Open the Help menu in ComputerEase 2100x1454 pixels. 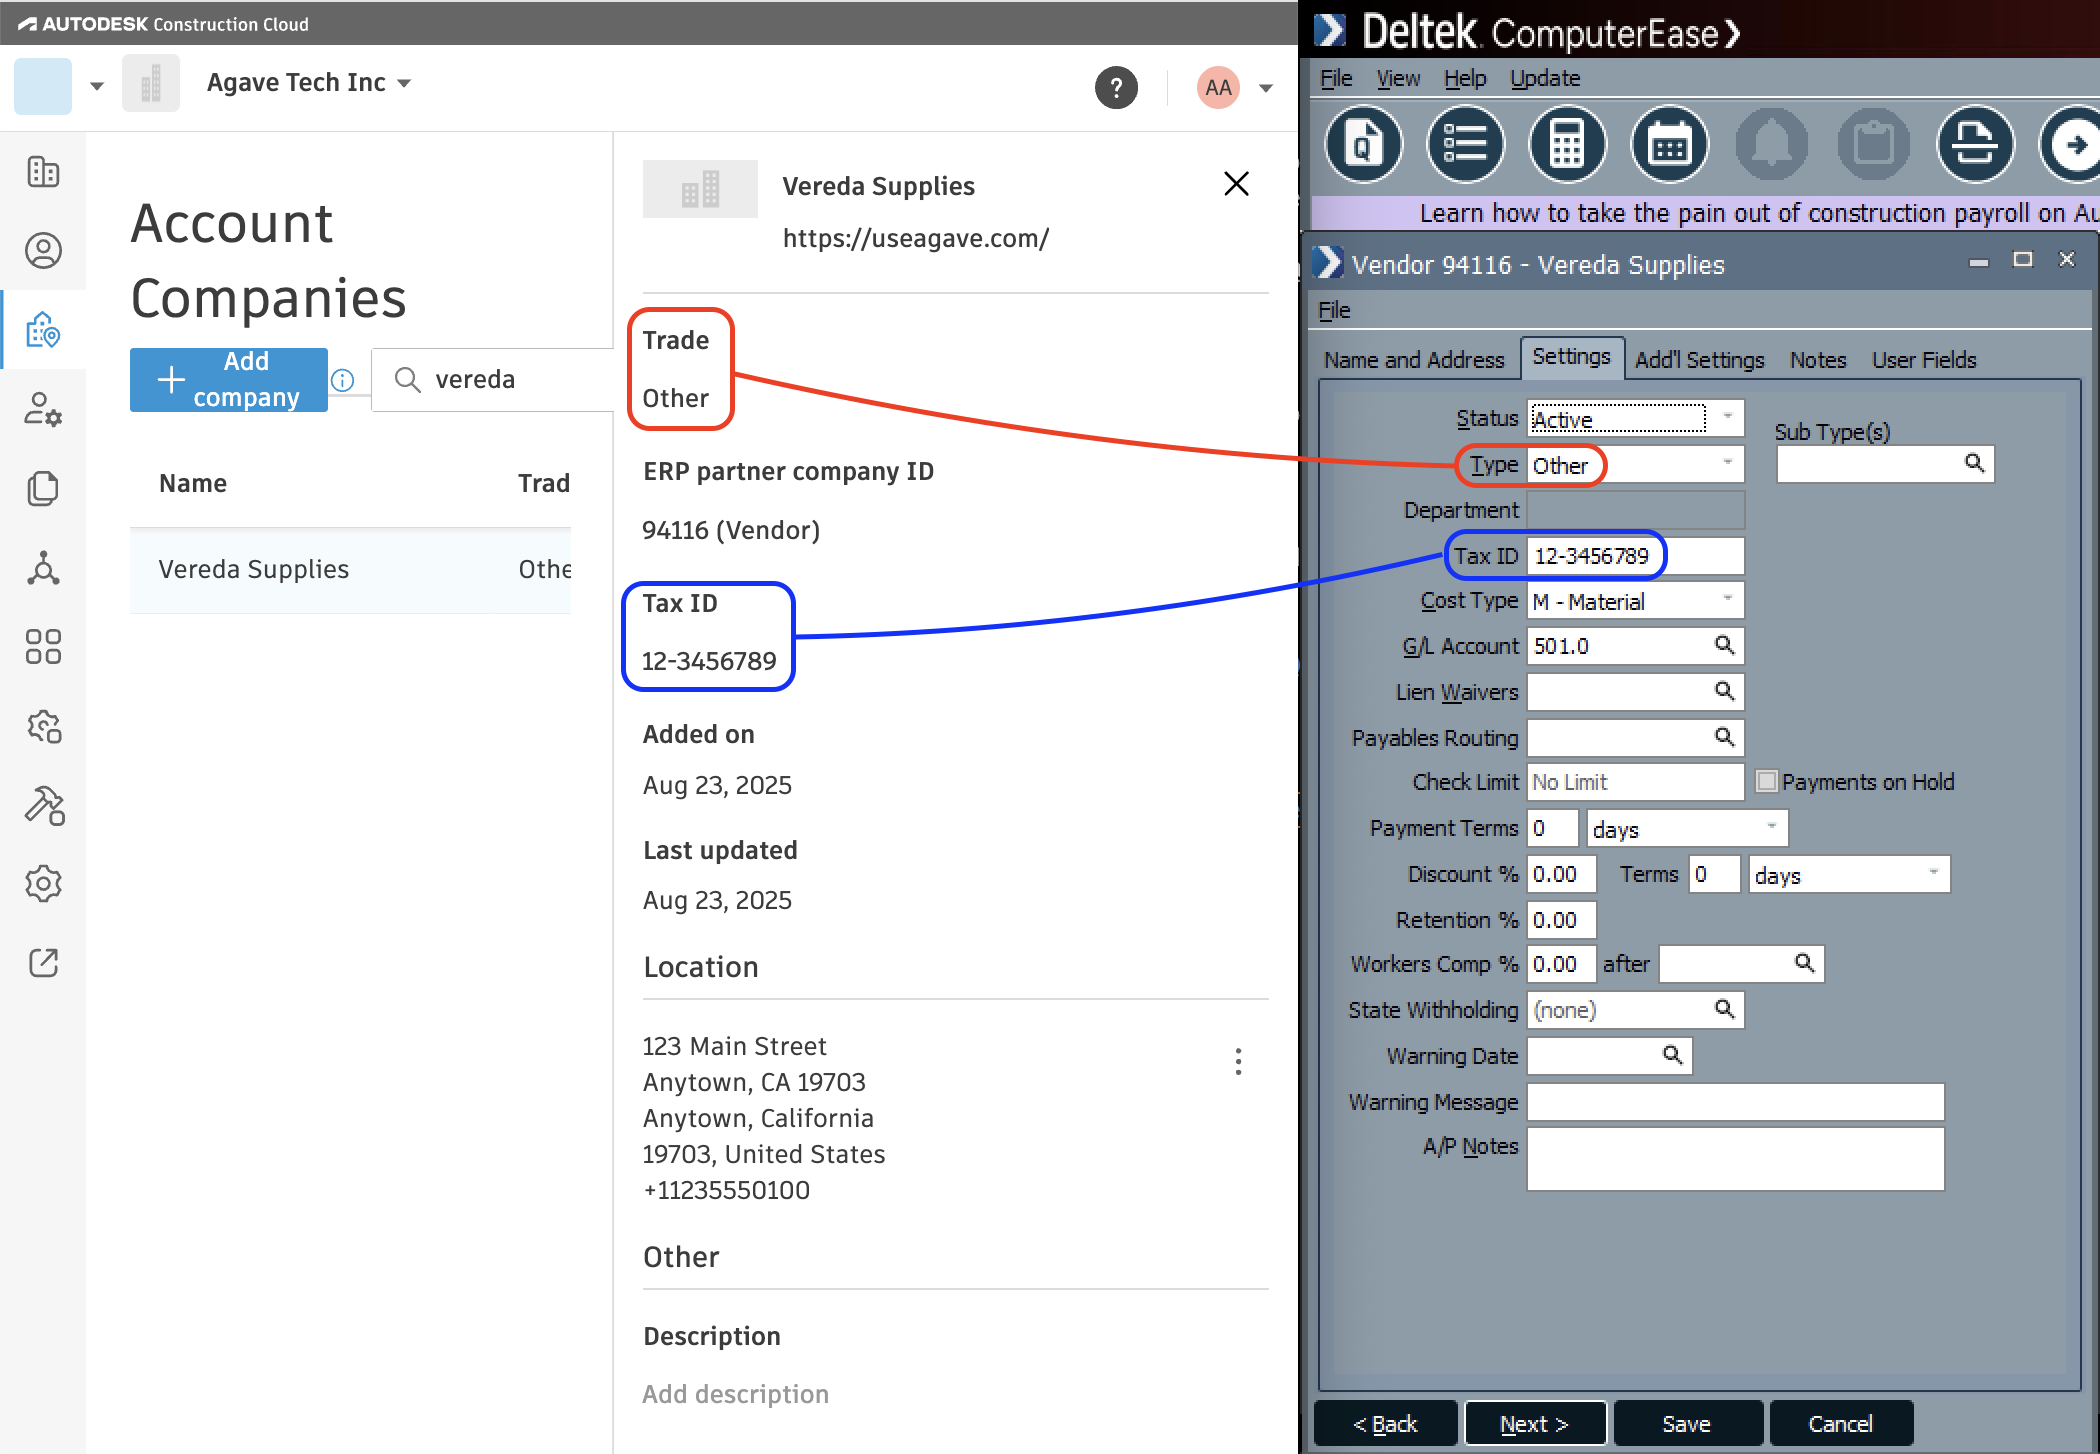[1465, 78]
